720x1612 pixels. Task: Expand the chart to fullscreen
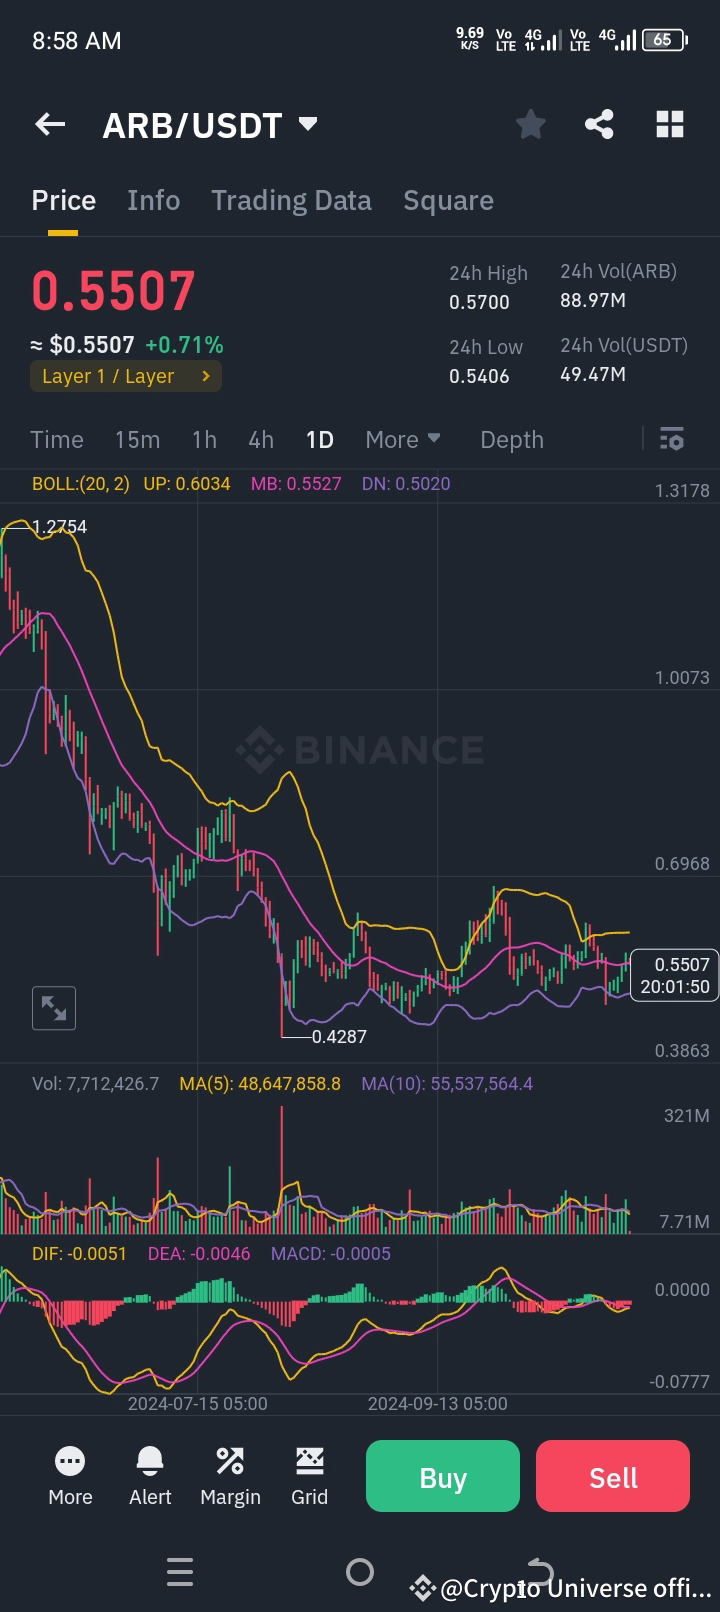click(53, 1008)
